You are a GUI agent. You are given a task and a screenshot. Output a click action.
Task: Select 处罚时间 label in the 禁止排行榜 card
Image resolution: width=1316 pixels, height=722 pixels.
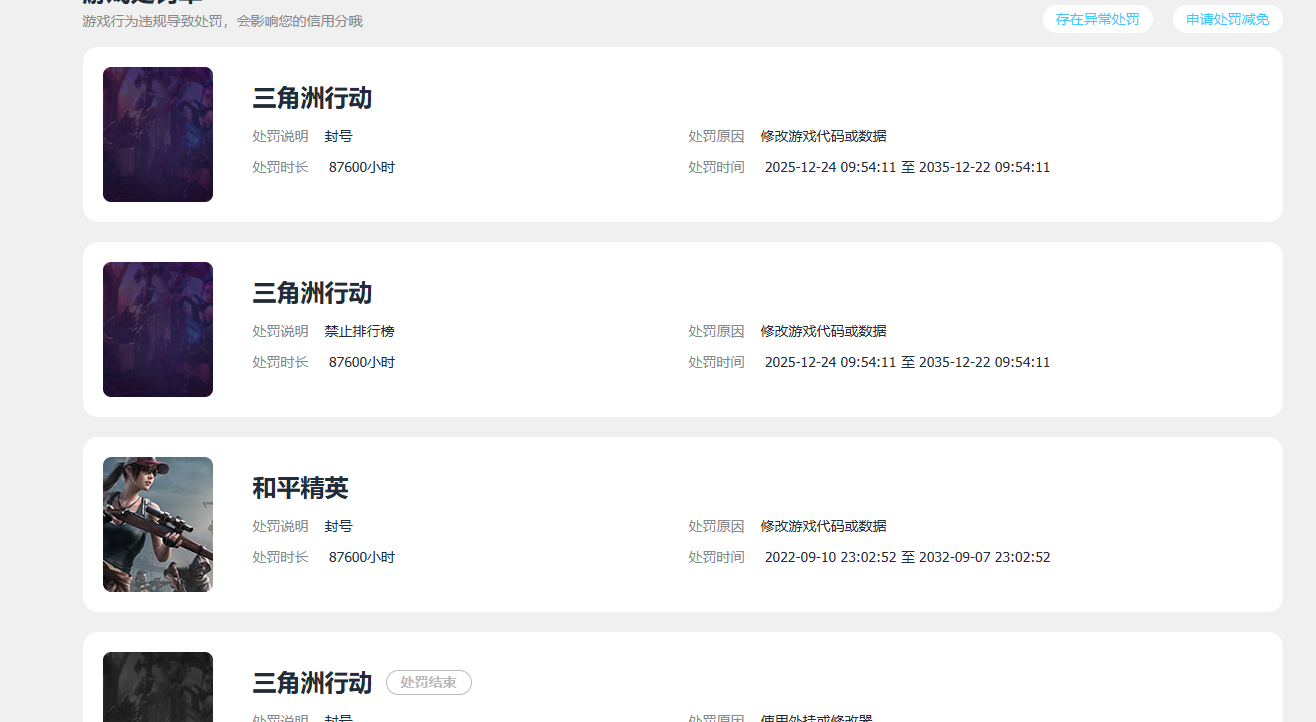(716, 362)
